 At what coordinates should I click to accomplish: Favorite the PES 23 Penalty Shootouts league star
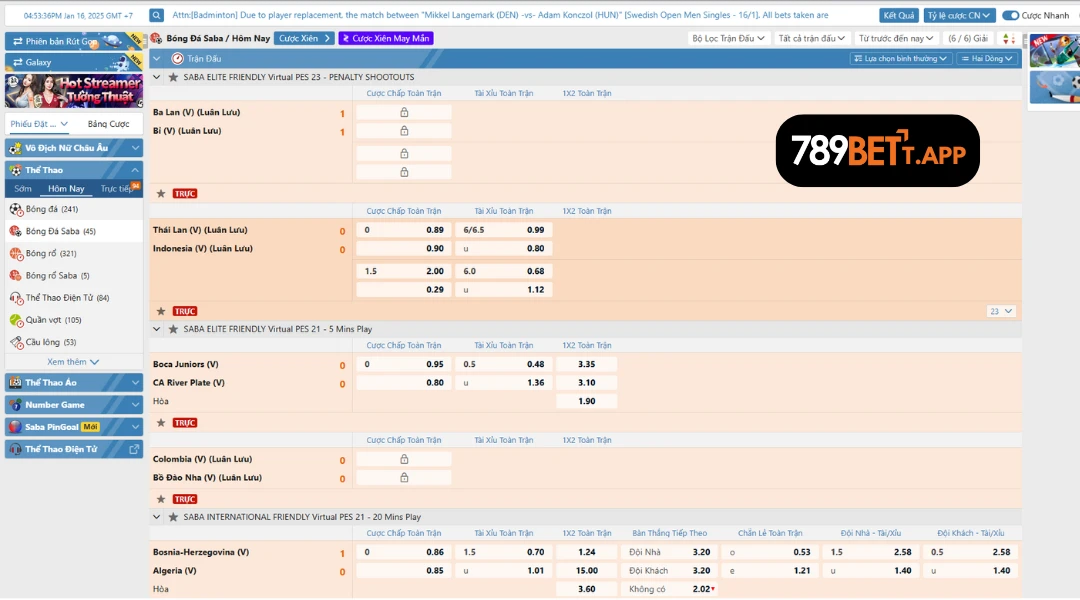[x=173, y=77]
